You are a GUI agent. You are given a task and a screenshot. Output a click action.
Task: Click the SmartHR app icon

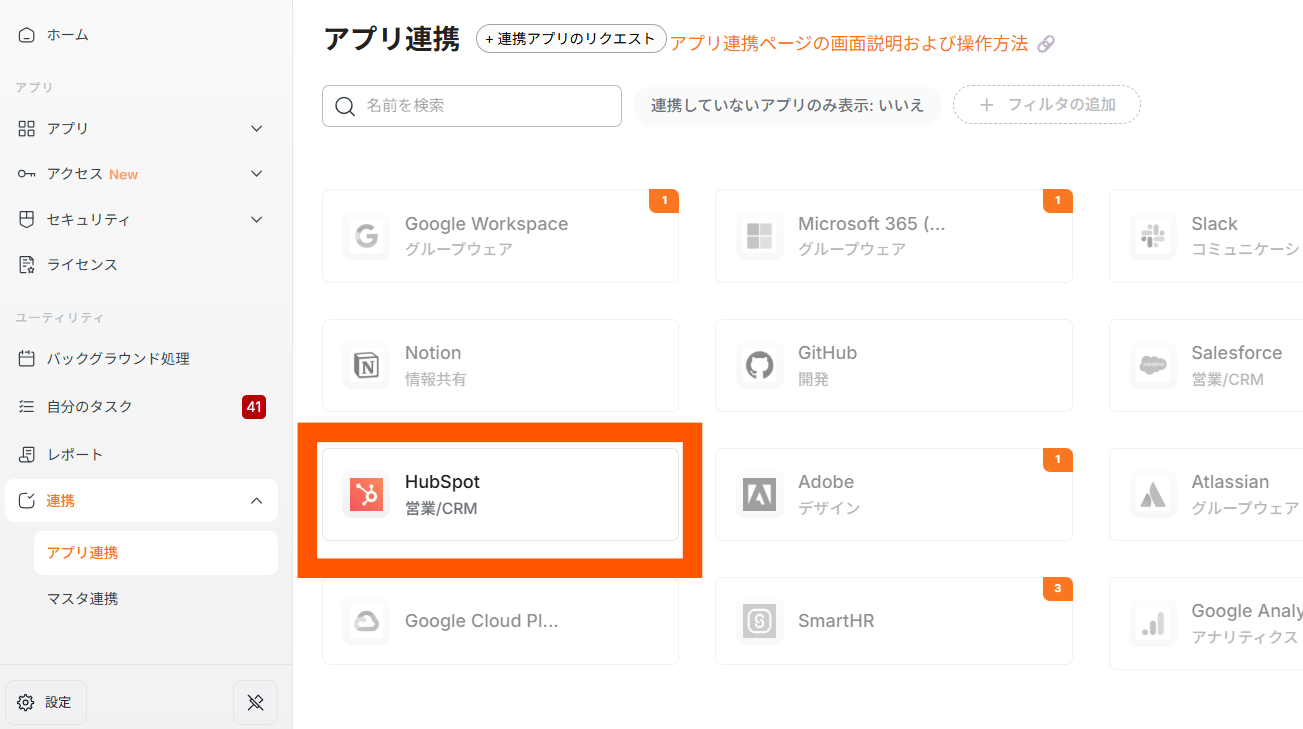(759, 621)
